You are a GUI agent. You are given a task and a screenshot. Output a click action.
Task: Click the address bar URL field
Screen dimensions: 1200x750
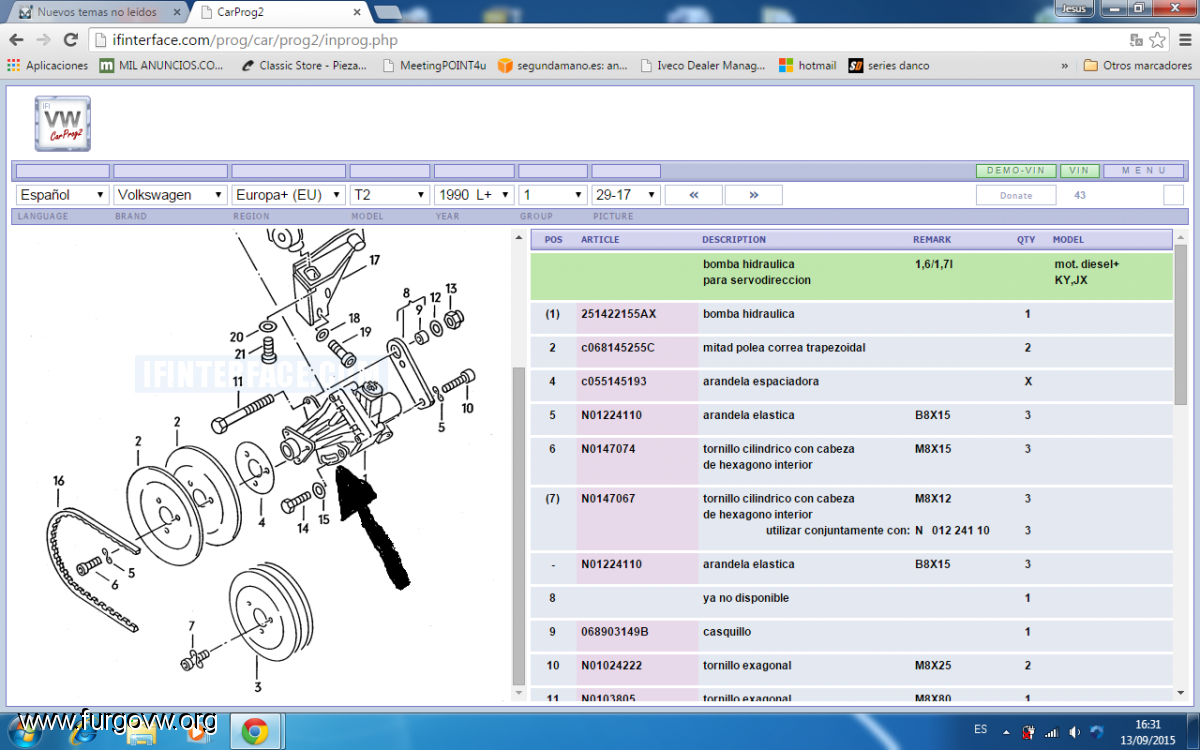pyautogui.click(x=610, y=40)
